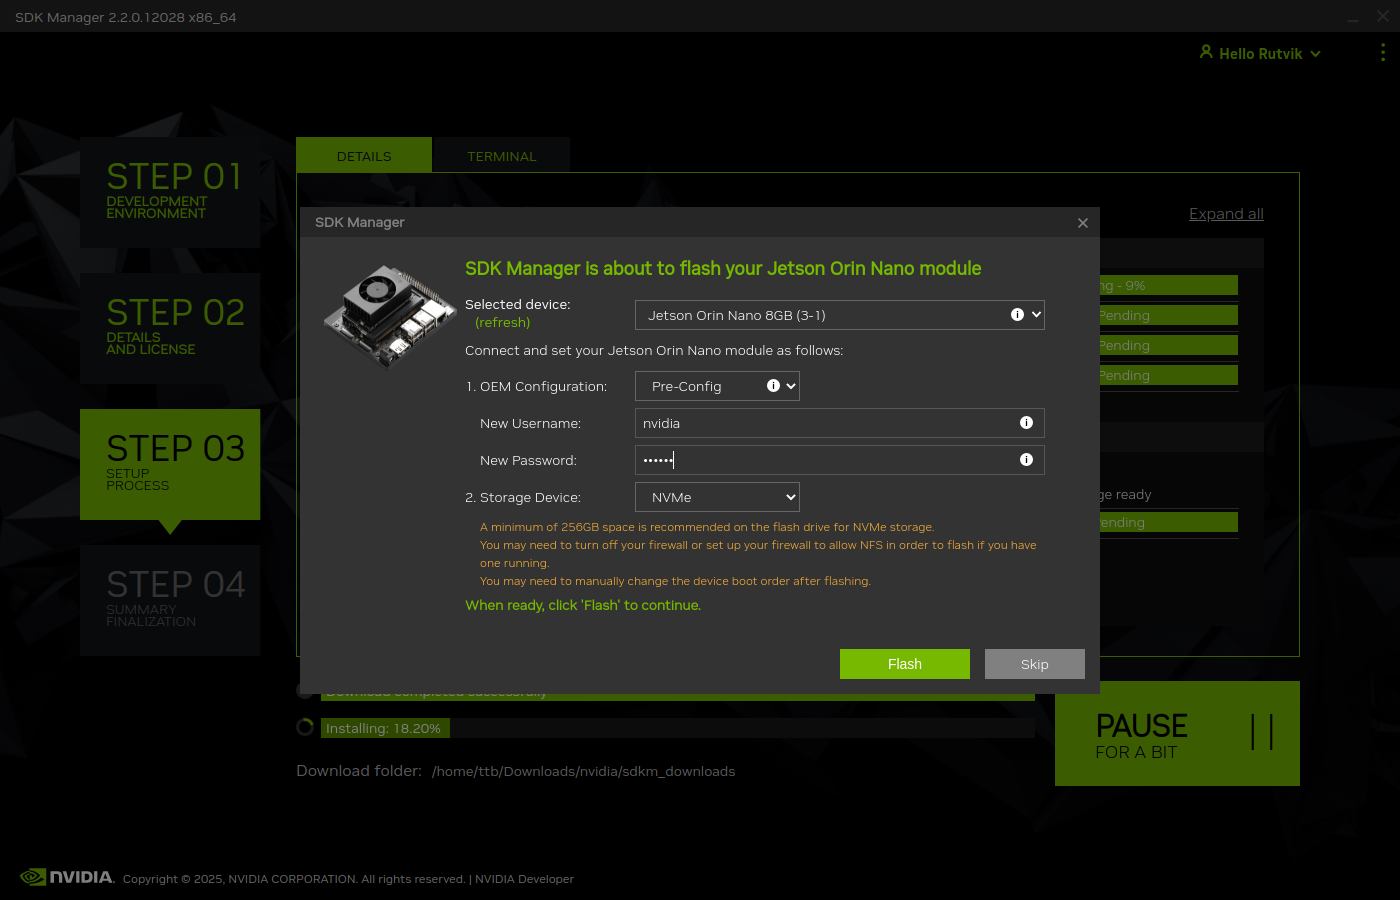Click the NVIDIA logo in footer

[x=67, y=877]
